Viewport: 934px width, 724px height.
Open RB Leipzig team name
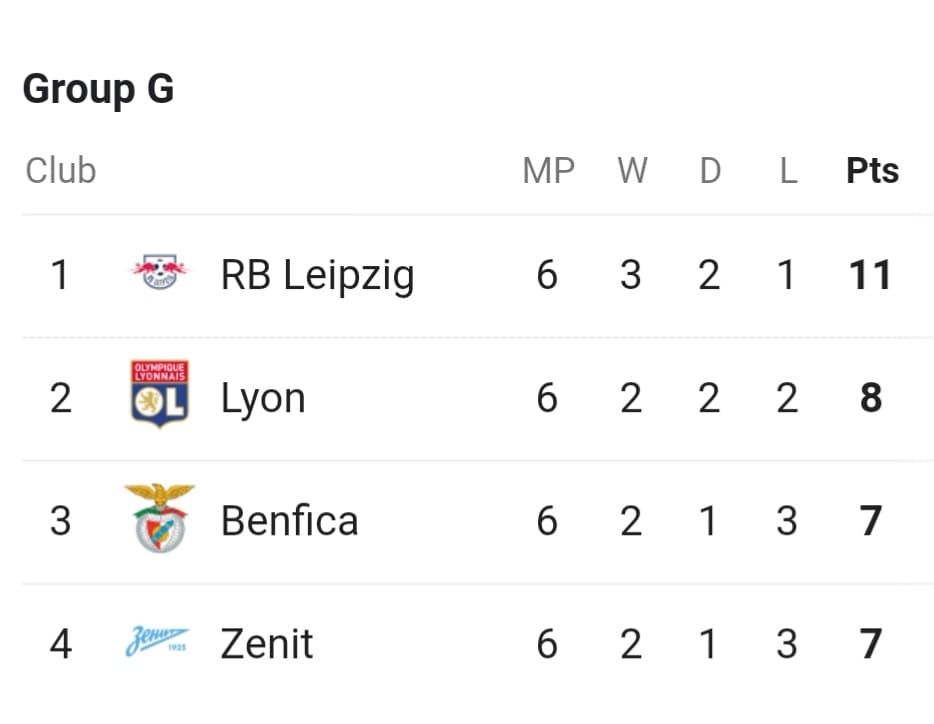317,275
